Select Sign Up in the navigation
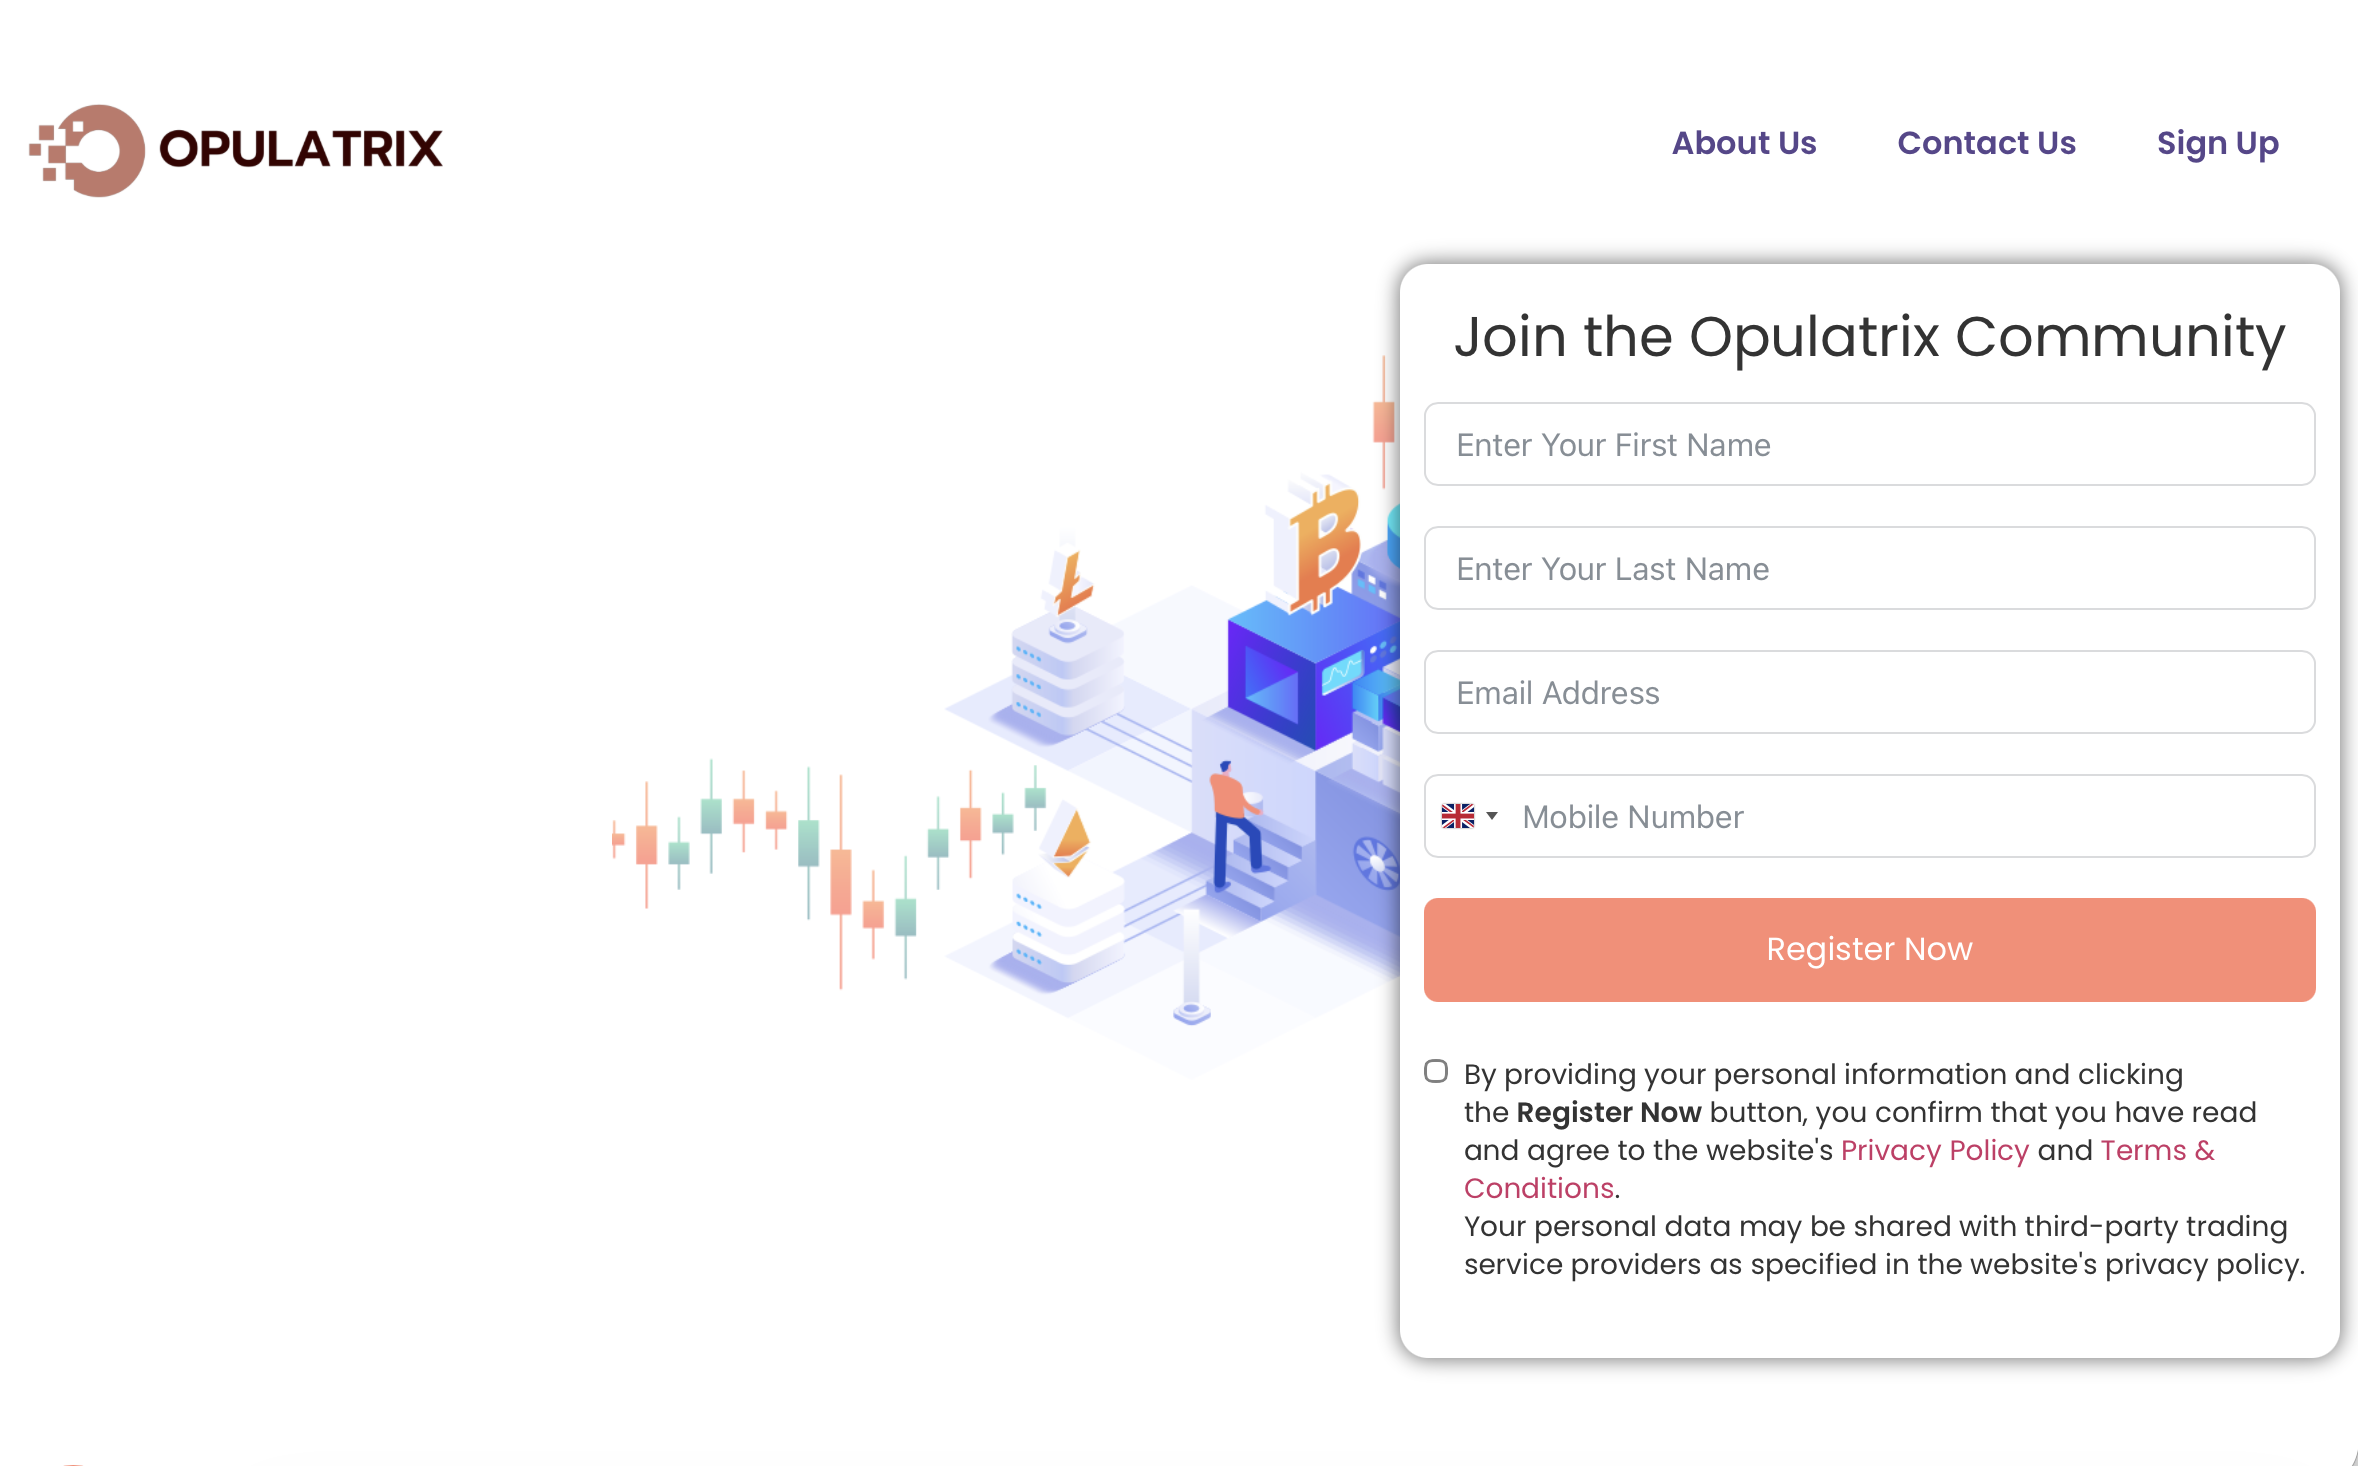 click(x=2217, y=143)
